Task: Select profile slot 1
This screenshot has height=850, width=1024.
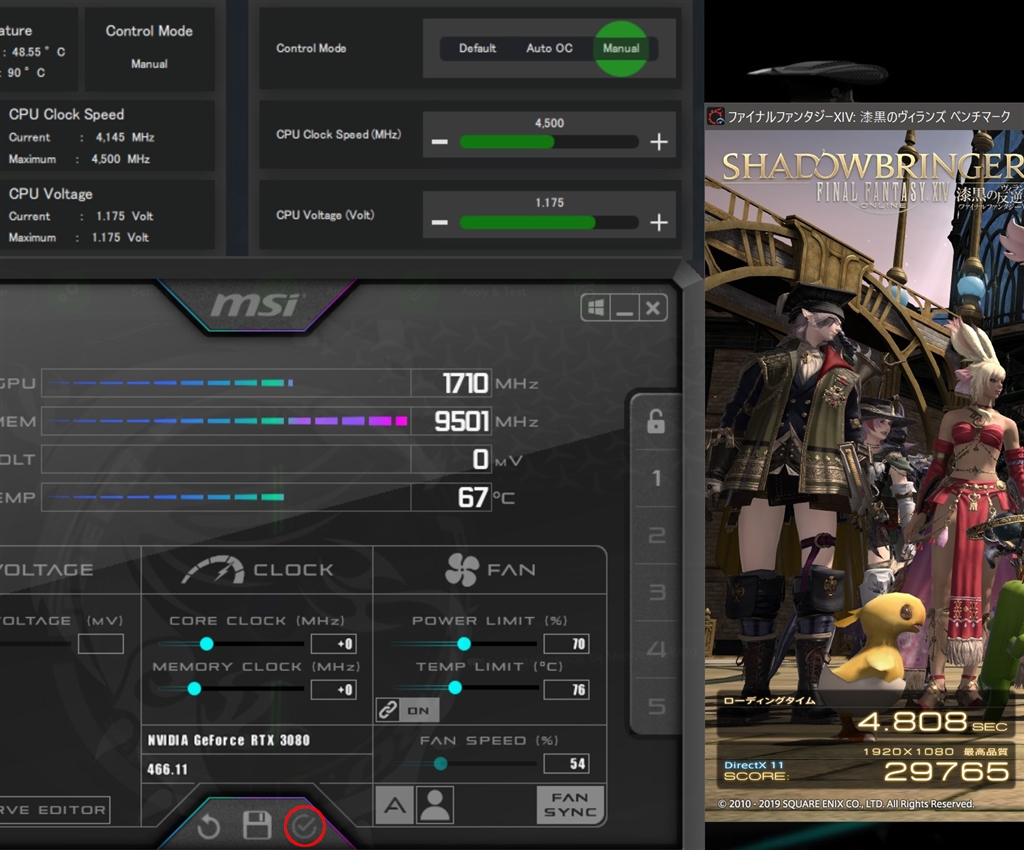Action: tap(656, 478)
